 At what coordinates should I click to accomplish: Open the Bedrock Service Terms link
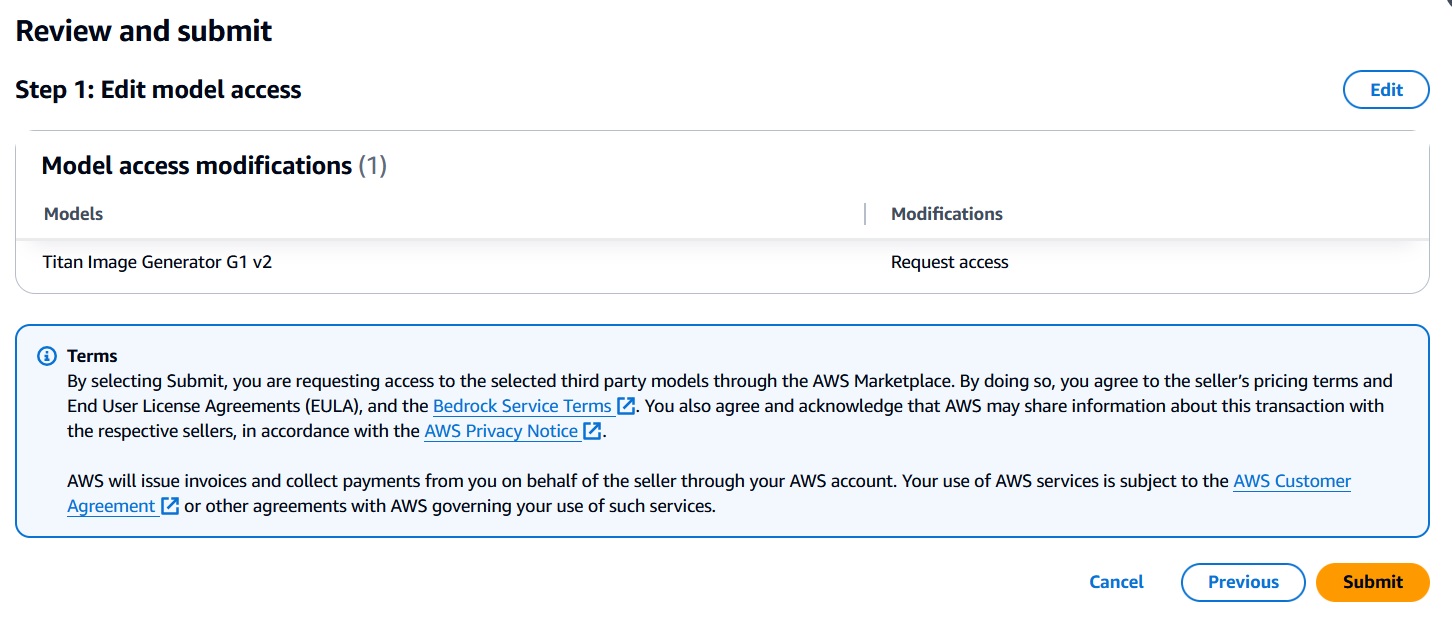[x=522, y=406]
